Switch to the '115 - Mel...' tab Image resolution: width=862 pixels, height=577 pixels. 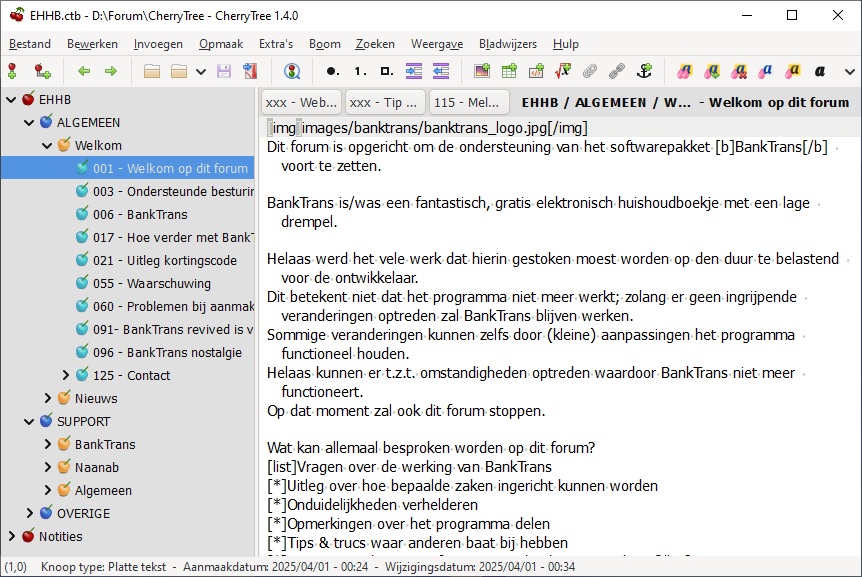click(x=468, y=102)
